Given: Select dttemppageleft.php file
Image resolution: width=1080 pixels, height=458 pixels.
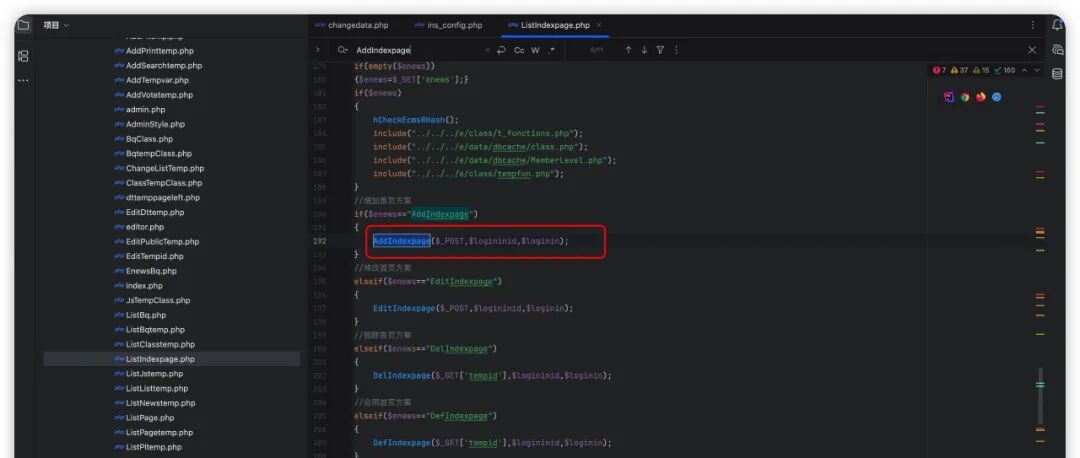Looking at the screenshot, I should [x=157, y=198].
